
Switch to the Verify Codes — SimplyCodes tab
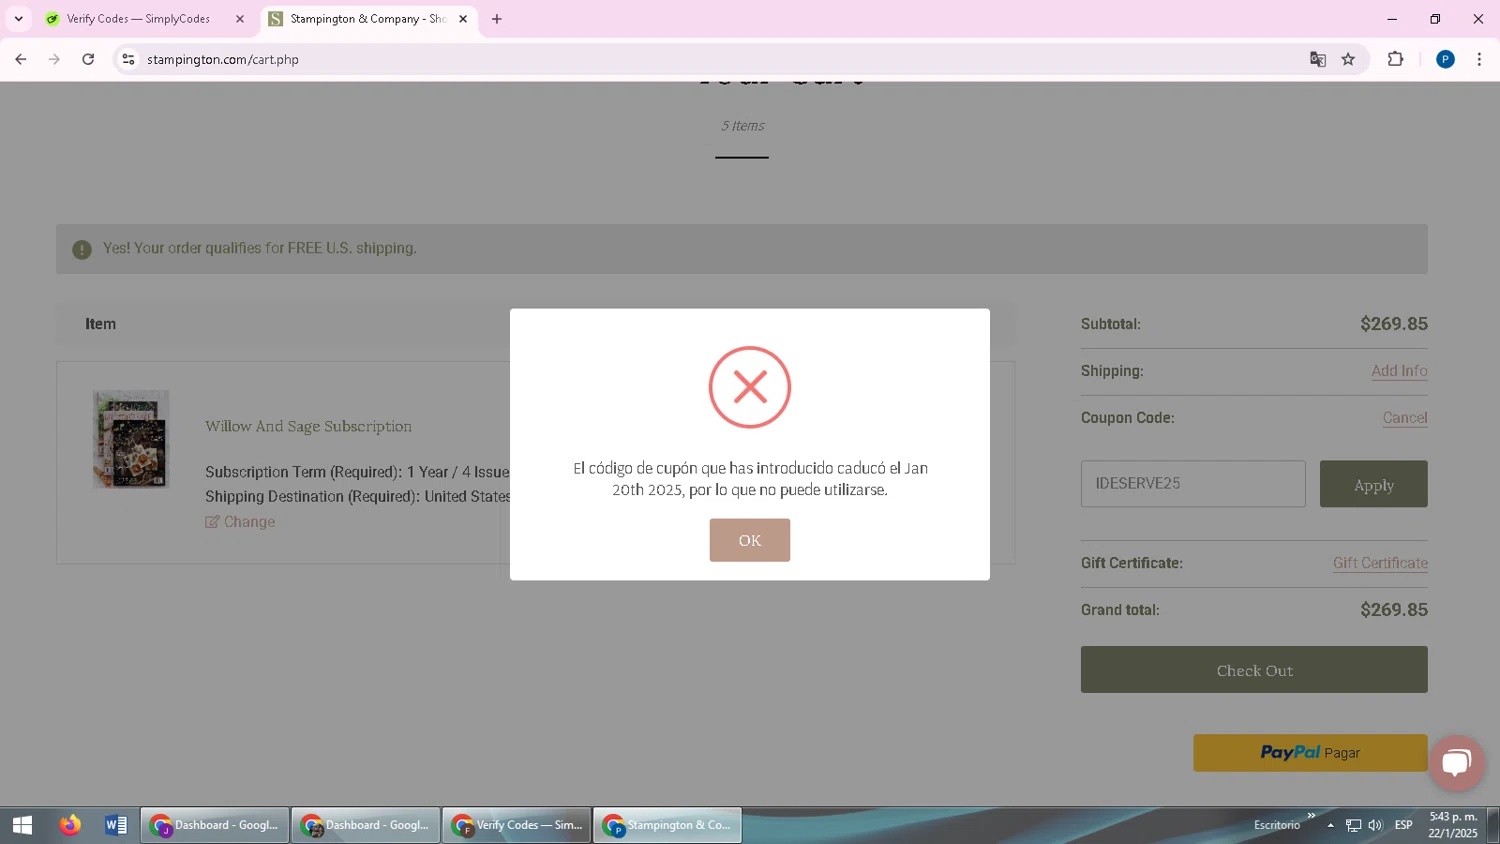(138, 19)
